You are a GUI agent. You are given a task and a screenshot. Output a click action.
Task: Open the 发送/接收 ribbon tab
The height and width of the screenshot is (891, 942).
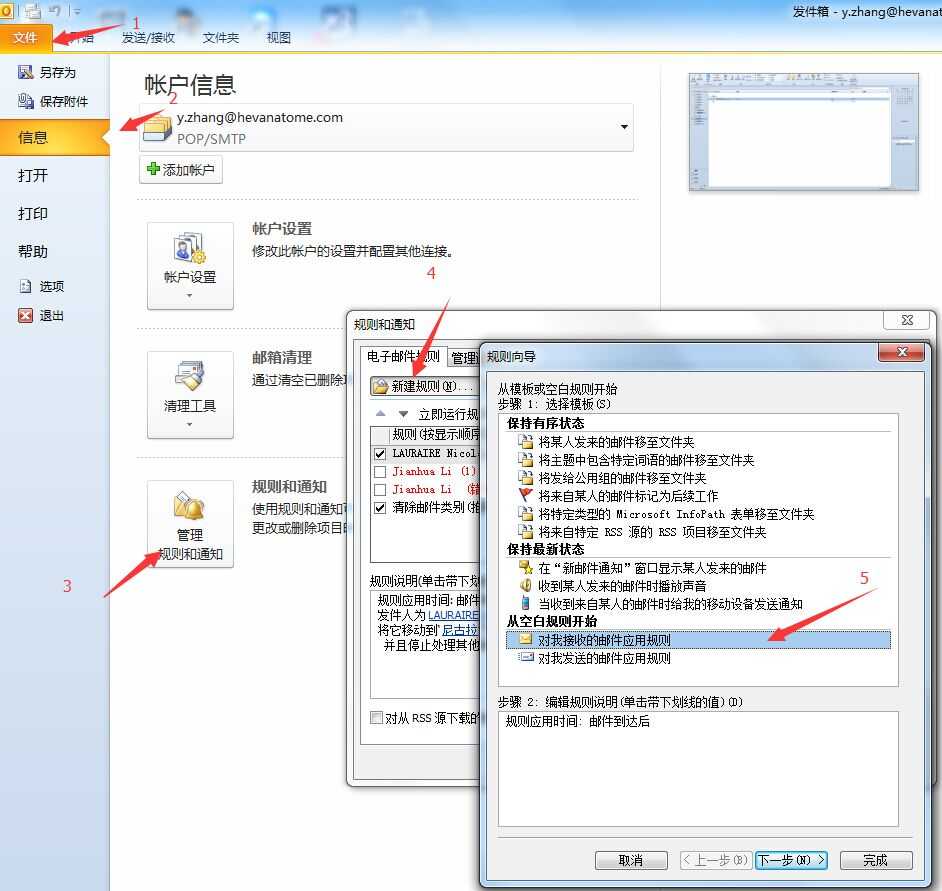tap(148, 38)
